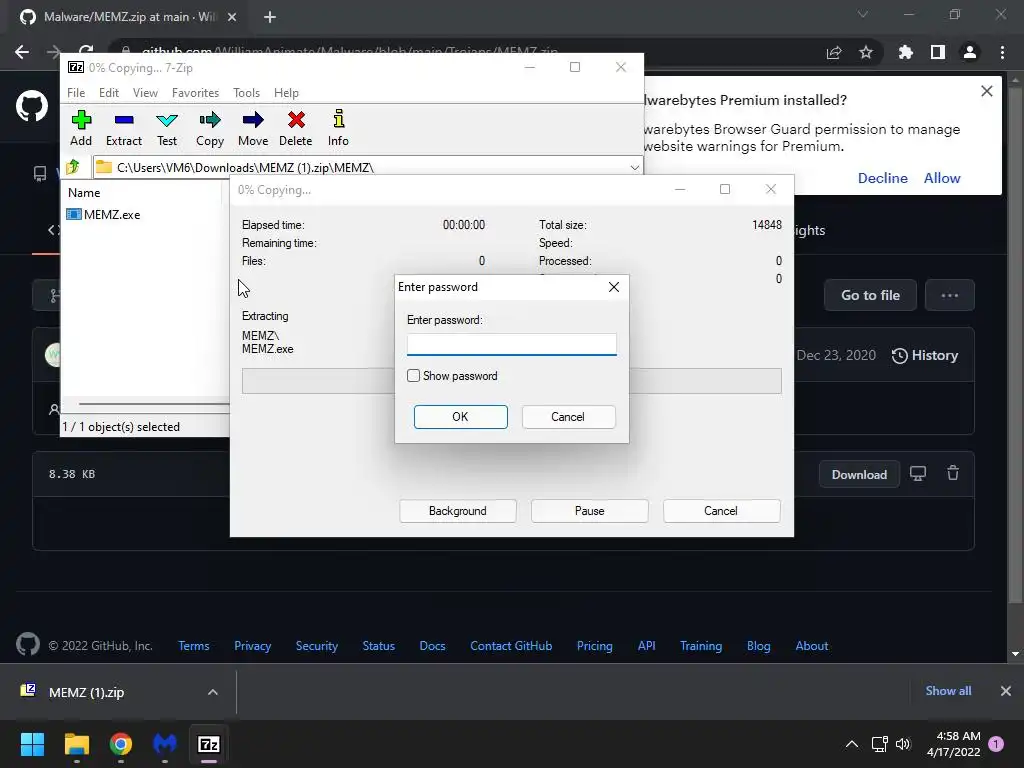Show hidden system tray icons
Screen dimensions: 1024x768
[x=852, y=744]
